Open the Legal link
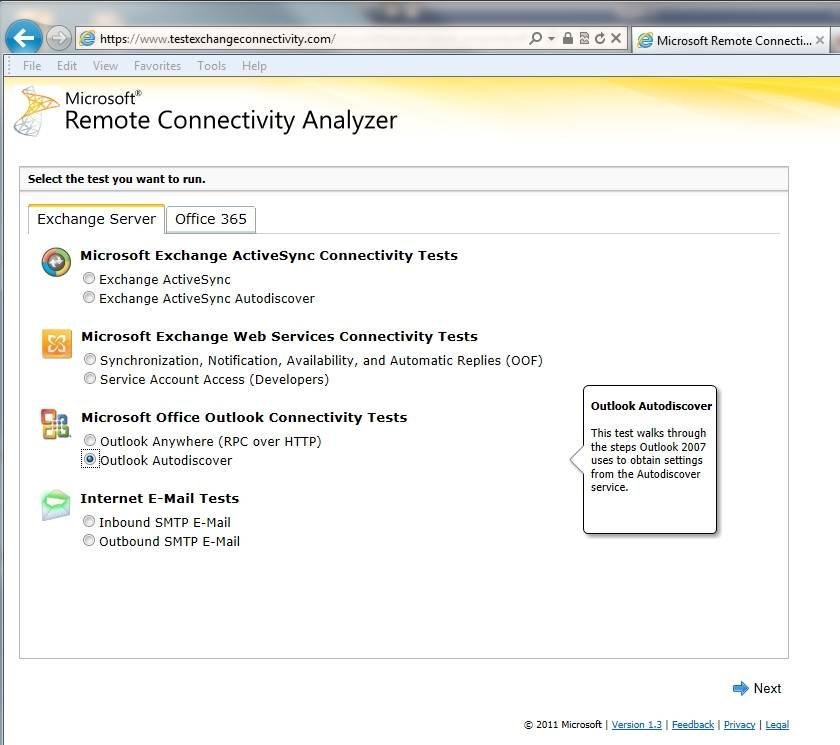This screenshot has height=745, width=840. 777,725
